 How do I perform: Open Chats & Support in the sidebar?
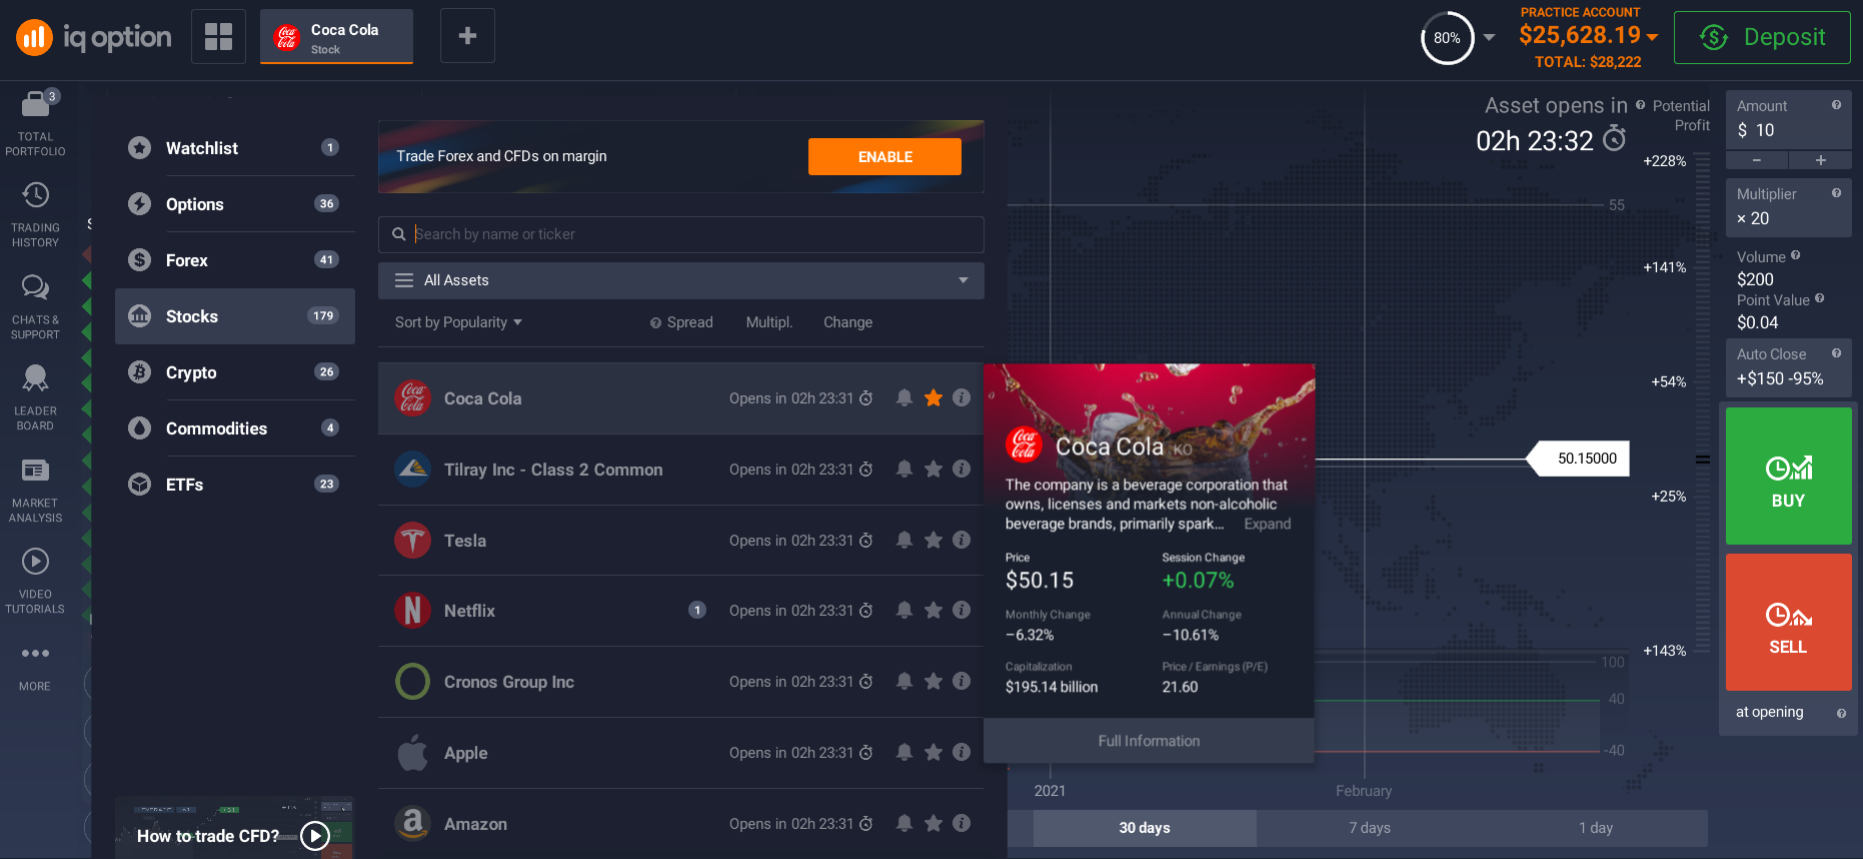[x=35, y=306]
